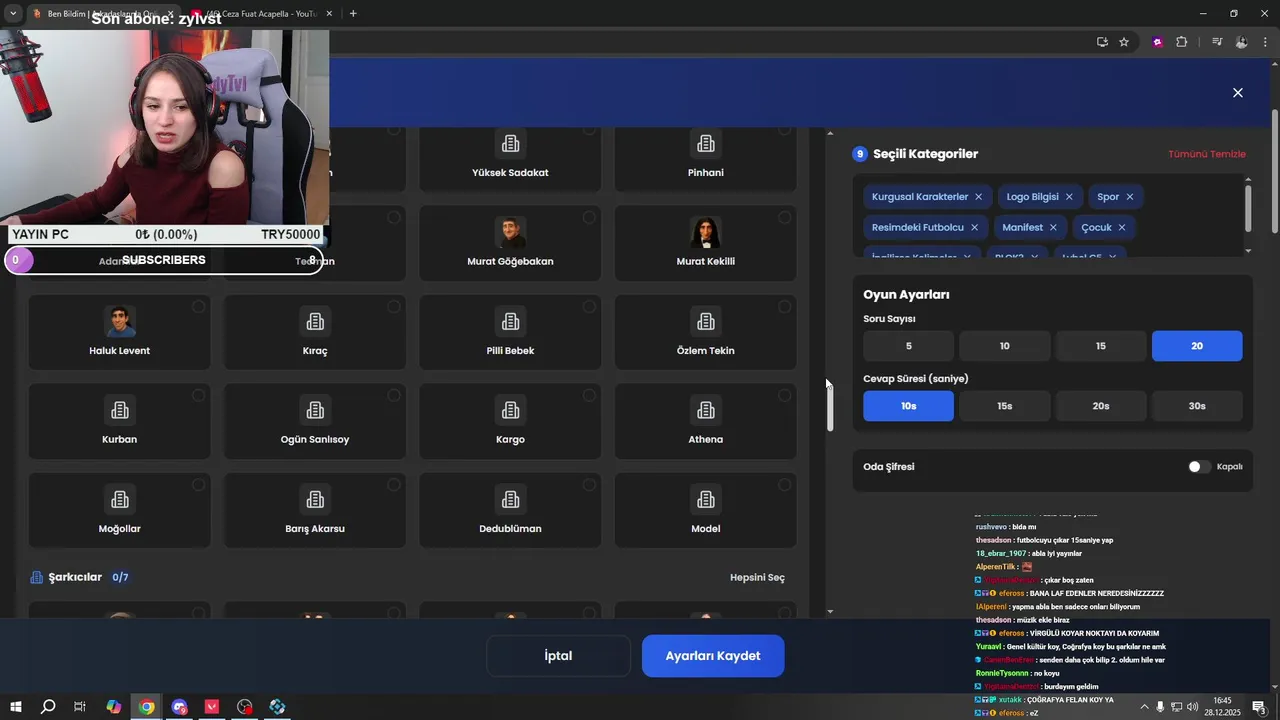
Task: Remove the Kurgusal Karakterler category chip
Action: [978, 197]
